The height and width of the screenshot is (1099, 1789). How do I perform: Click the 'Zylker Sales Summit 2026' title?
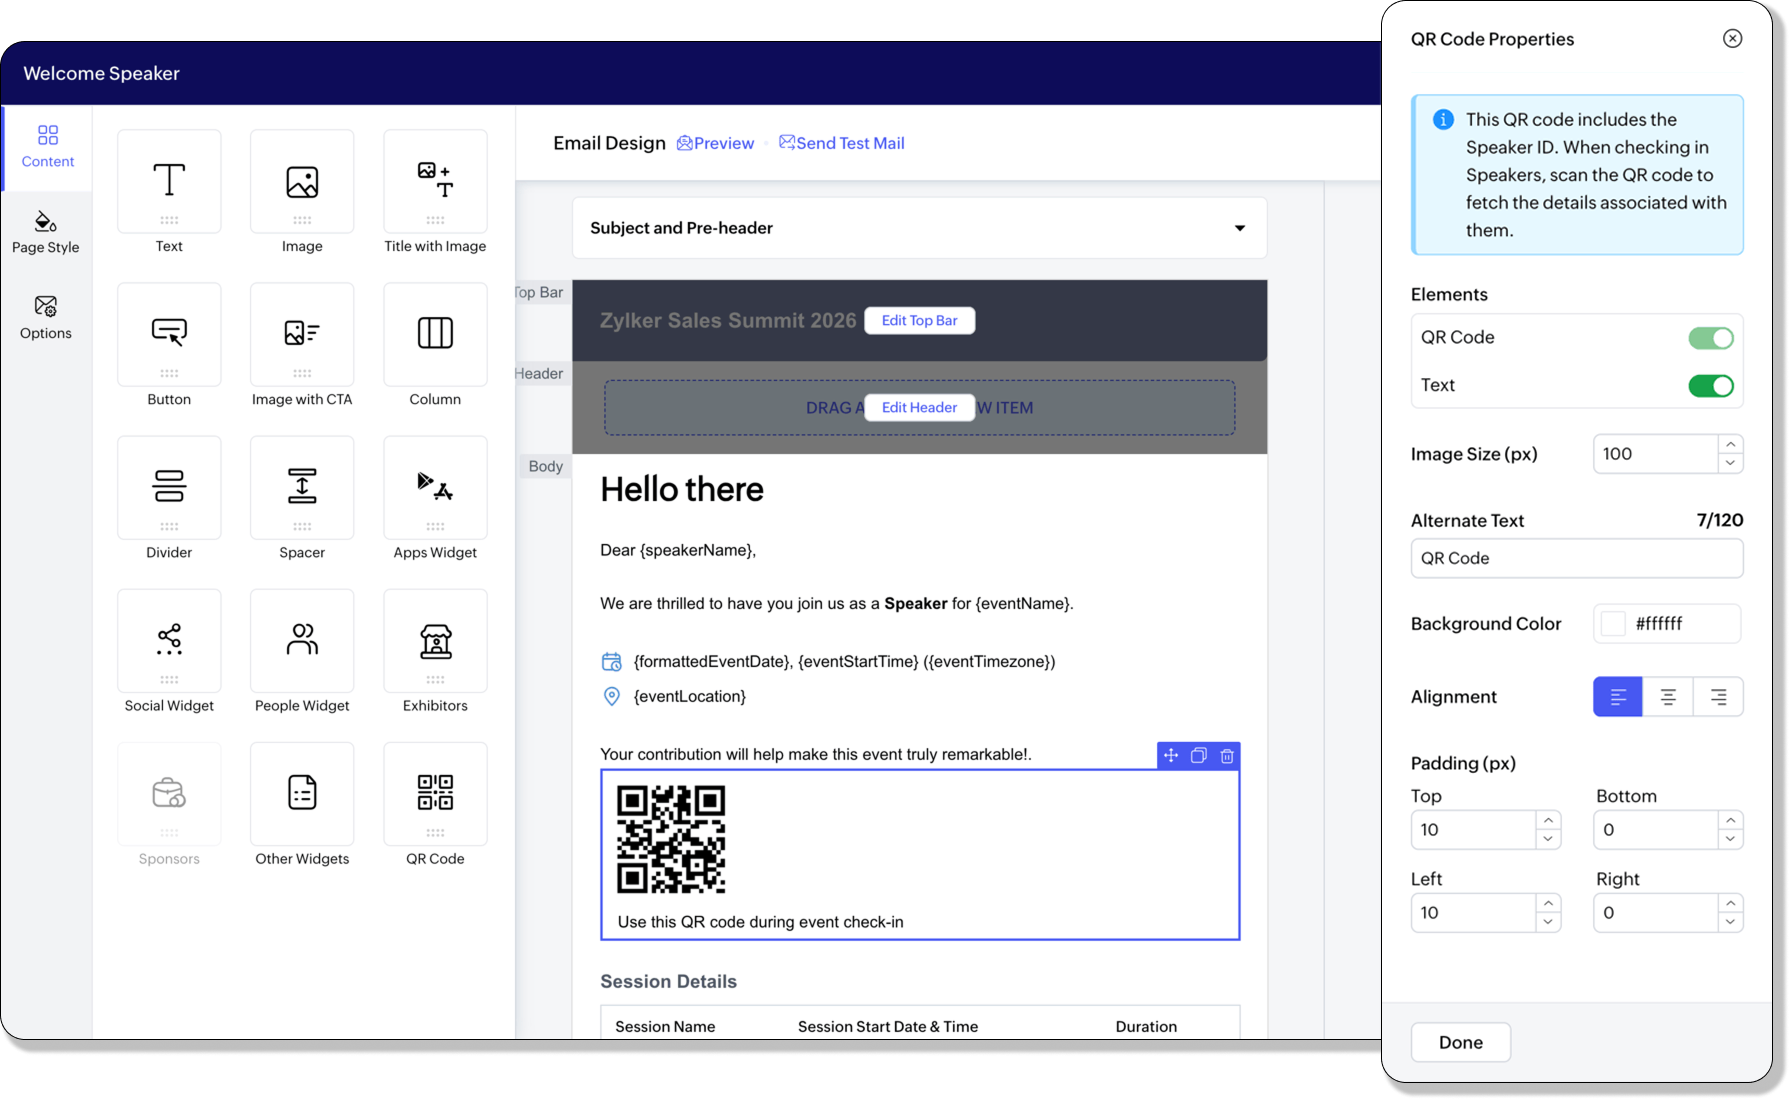point(728,321)
